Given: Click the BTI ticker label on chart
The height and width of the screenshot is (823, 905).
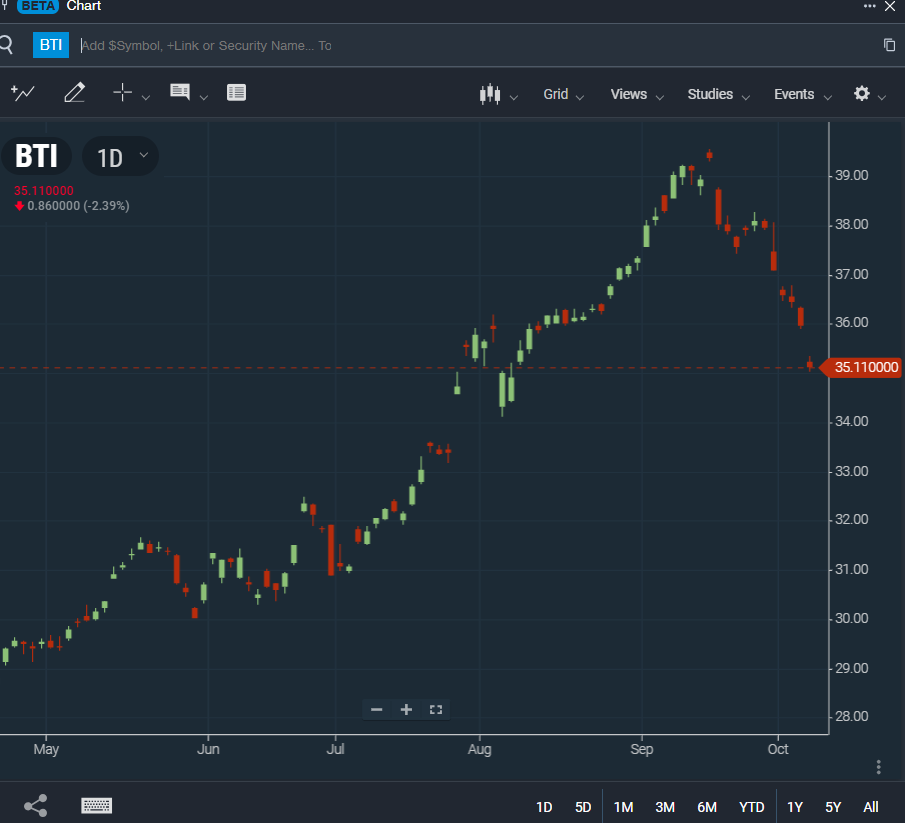Looking at the screenshot, I should click(x=36, y=156).
